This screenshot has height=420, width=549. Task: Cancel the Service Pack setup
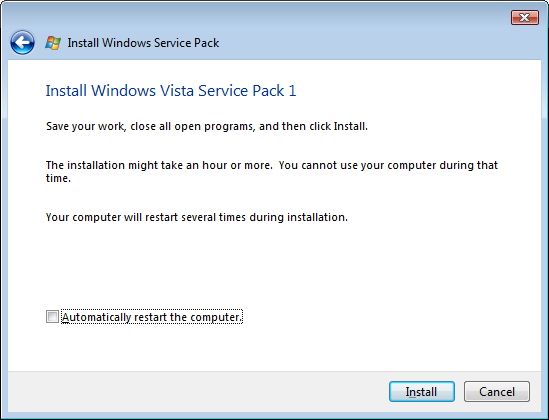pyautogui.click(x=497, y=391)
